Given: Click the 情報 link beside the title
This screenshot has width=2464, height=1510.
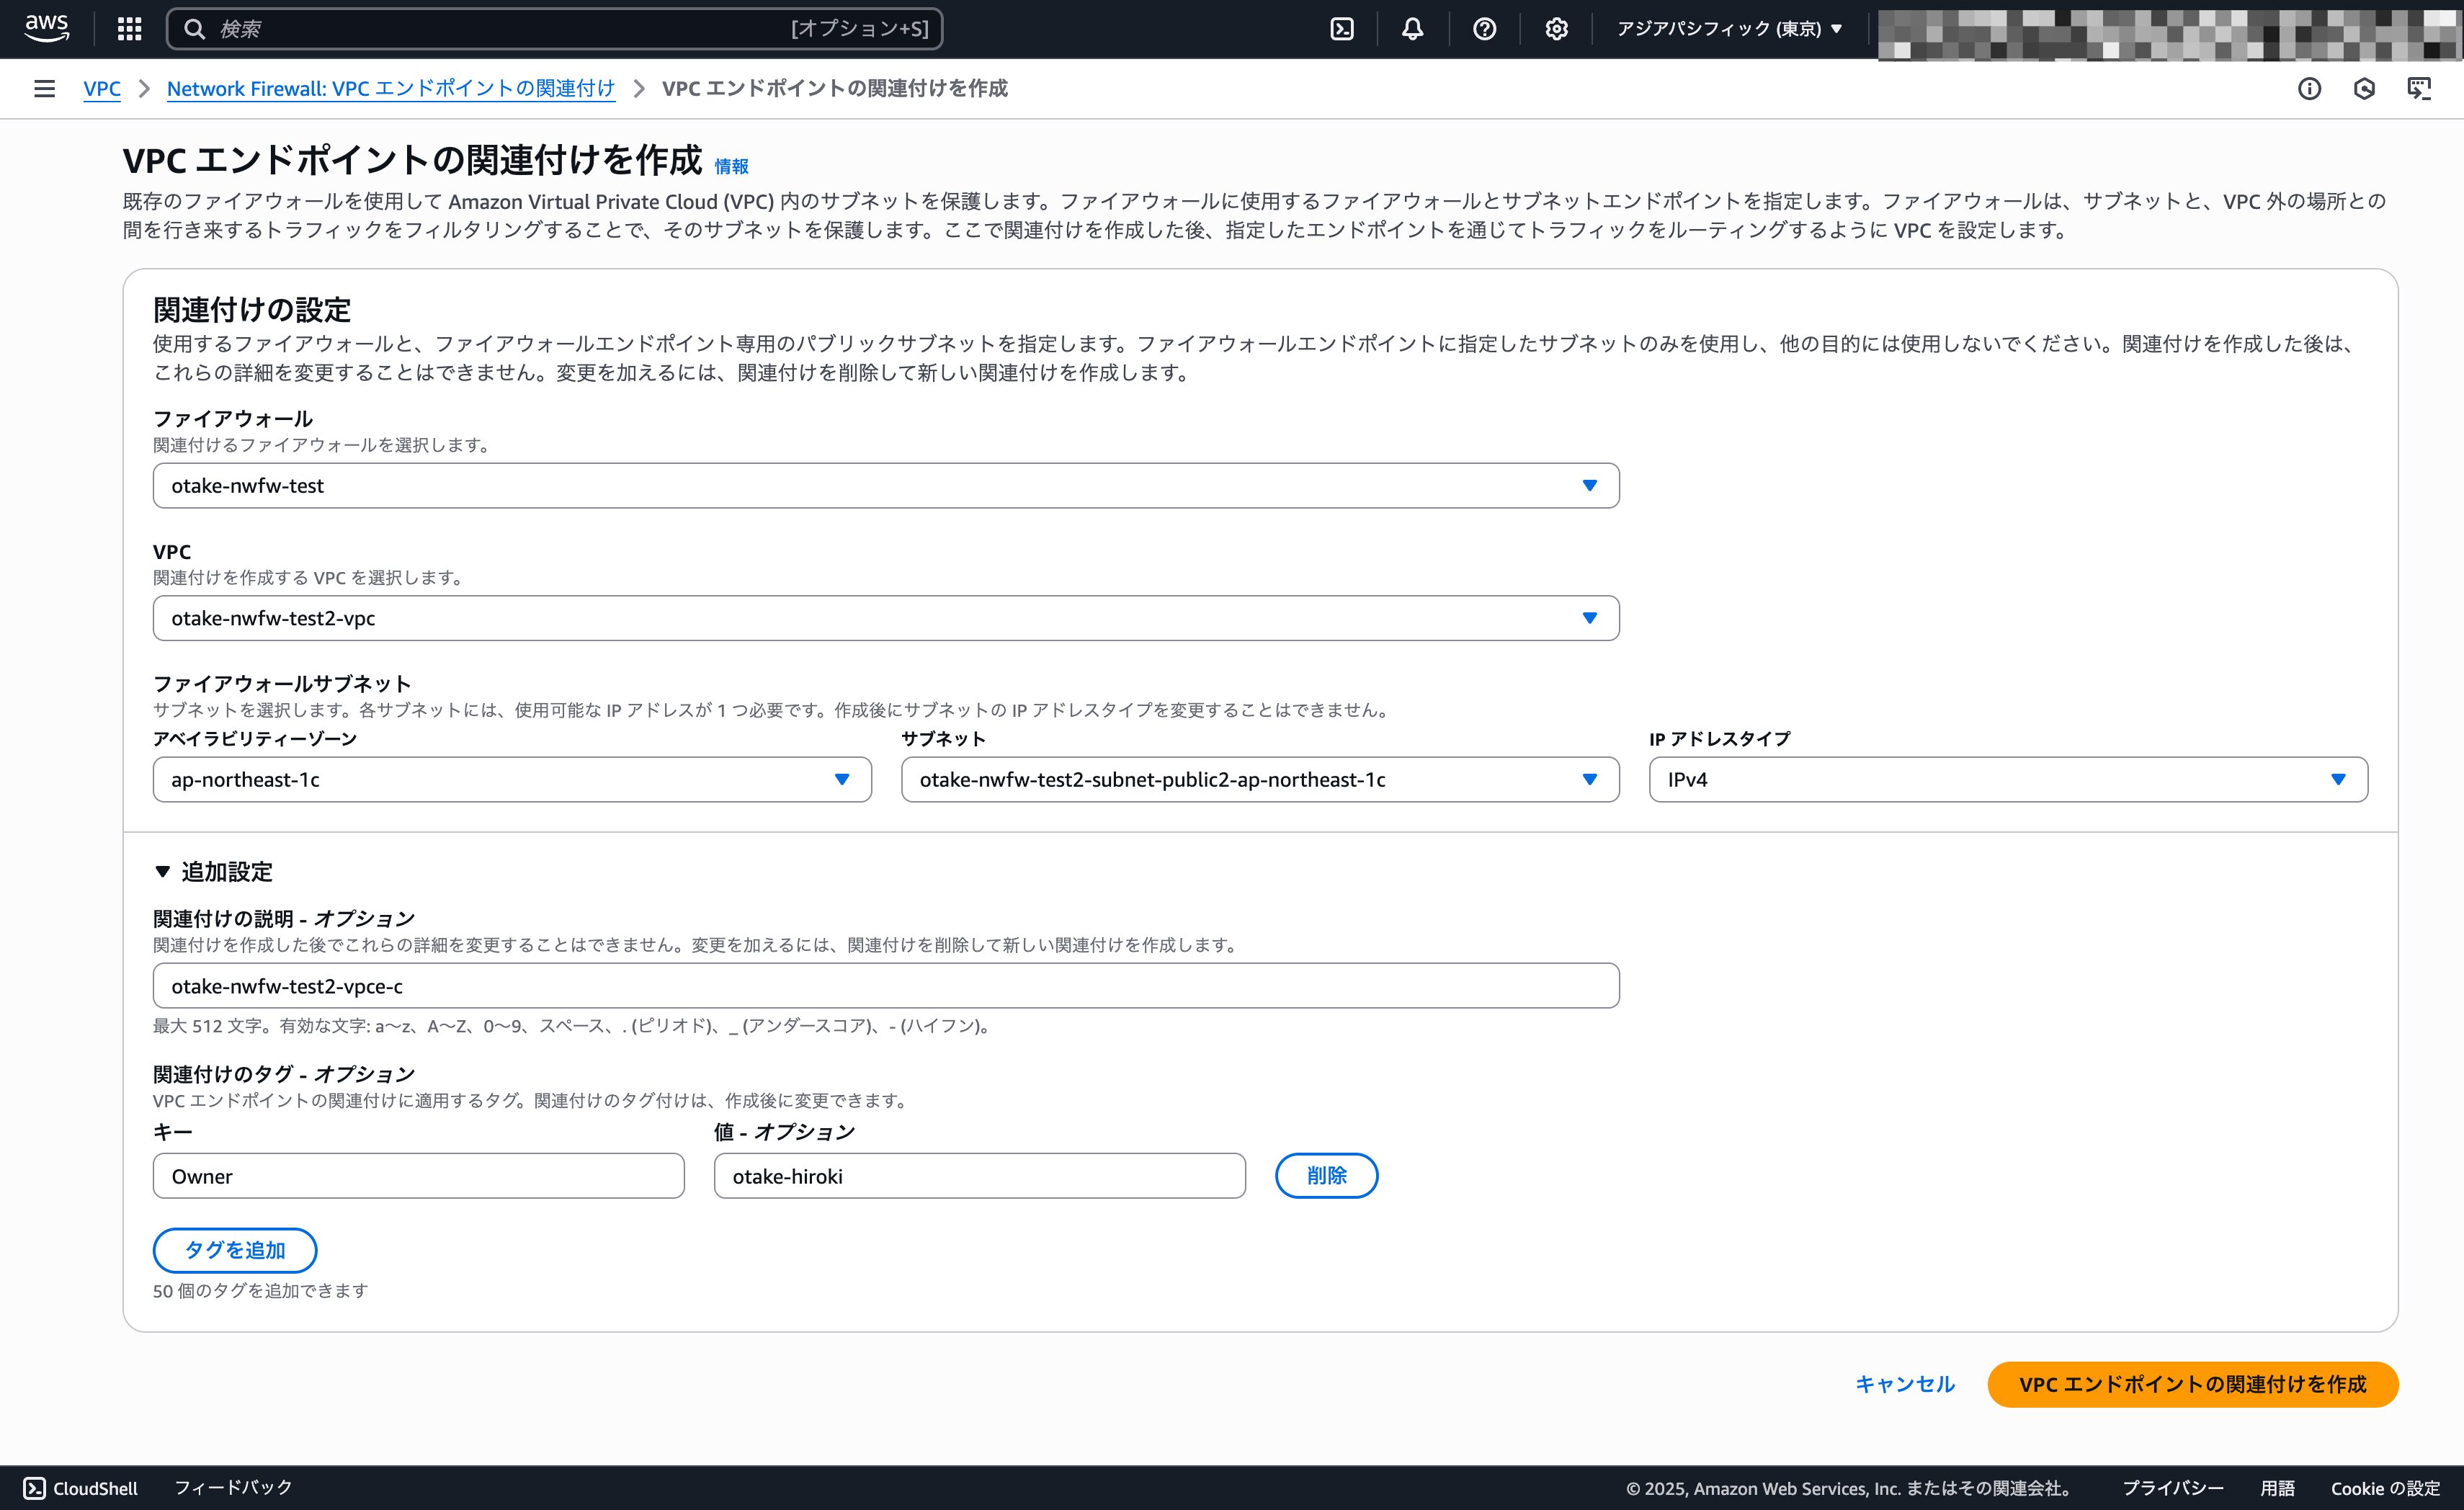Looking at the screenshot, I should coord(731,166).
